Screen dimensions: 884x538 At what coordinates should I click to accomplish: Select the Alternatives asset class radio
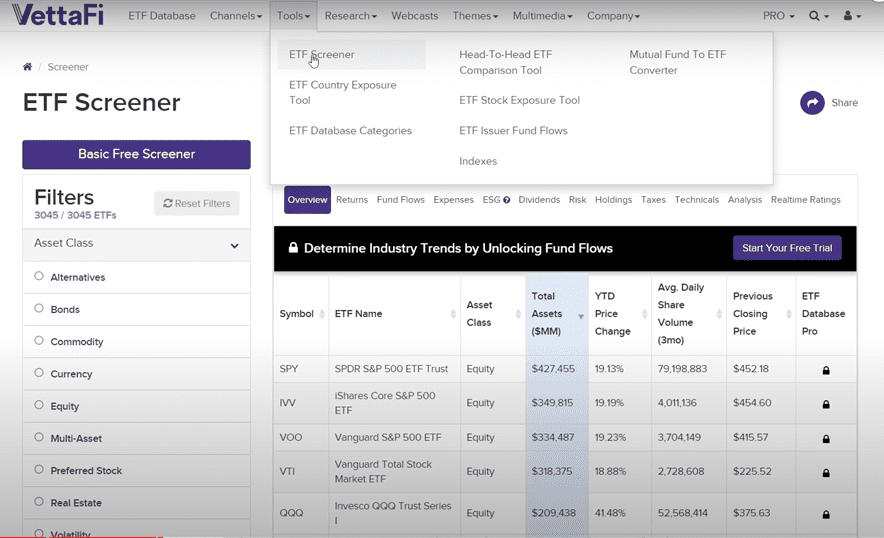coord(39,276)
